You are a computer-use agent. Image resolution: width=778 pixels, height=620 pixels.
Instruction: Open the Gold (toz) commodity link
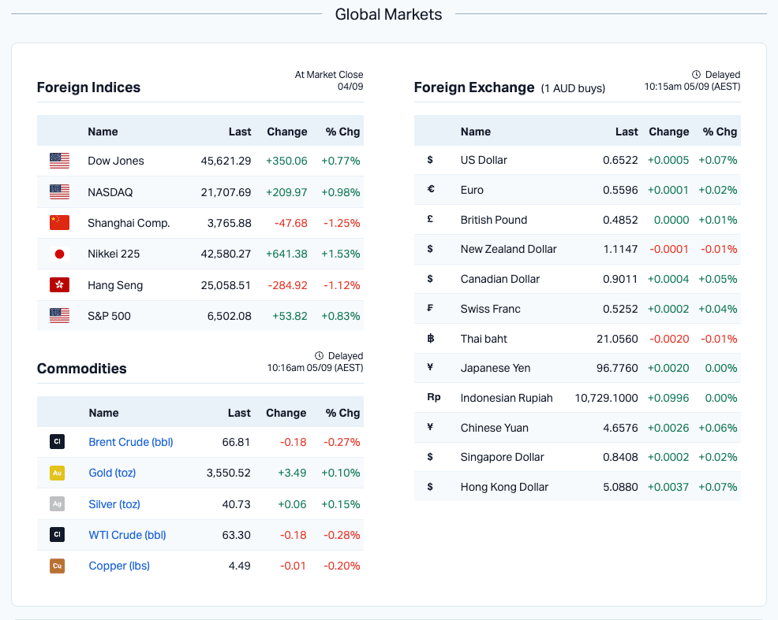[x=112, y=473]
